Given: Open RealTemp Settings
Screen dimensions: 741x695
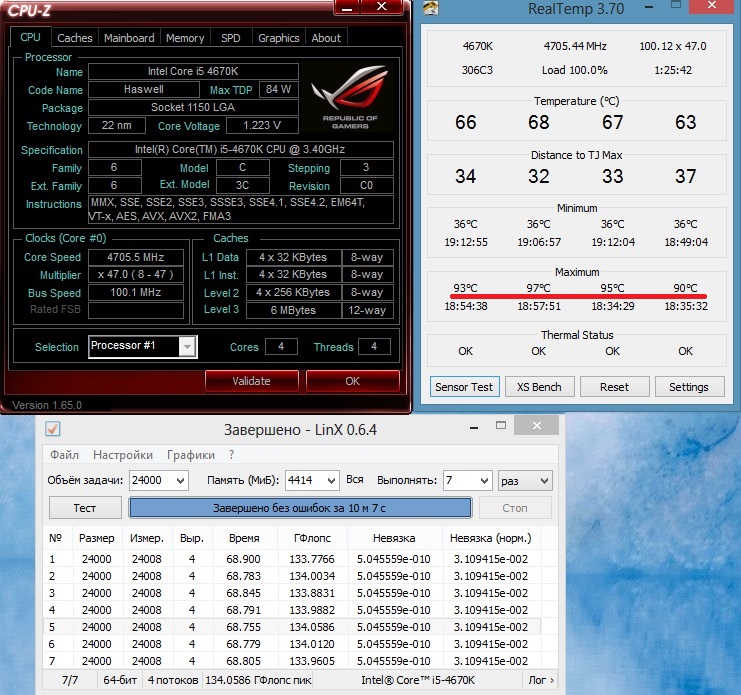Looking at the screenshot, I should 689,387.
